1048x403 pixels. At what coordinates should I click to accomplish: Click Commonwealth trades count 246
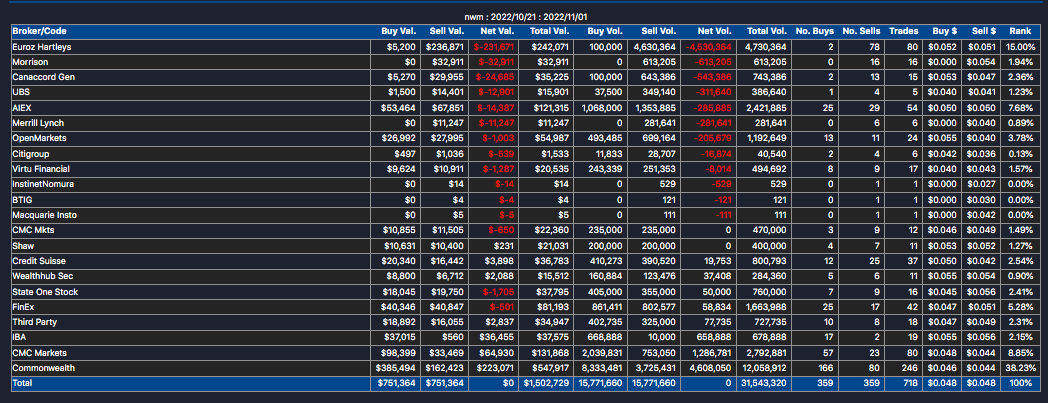tap(912, 368)
